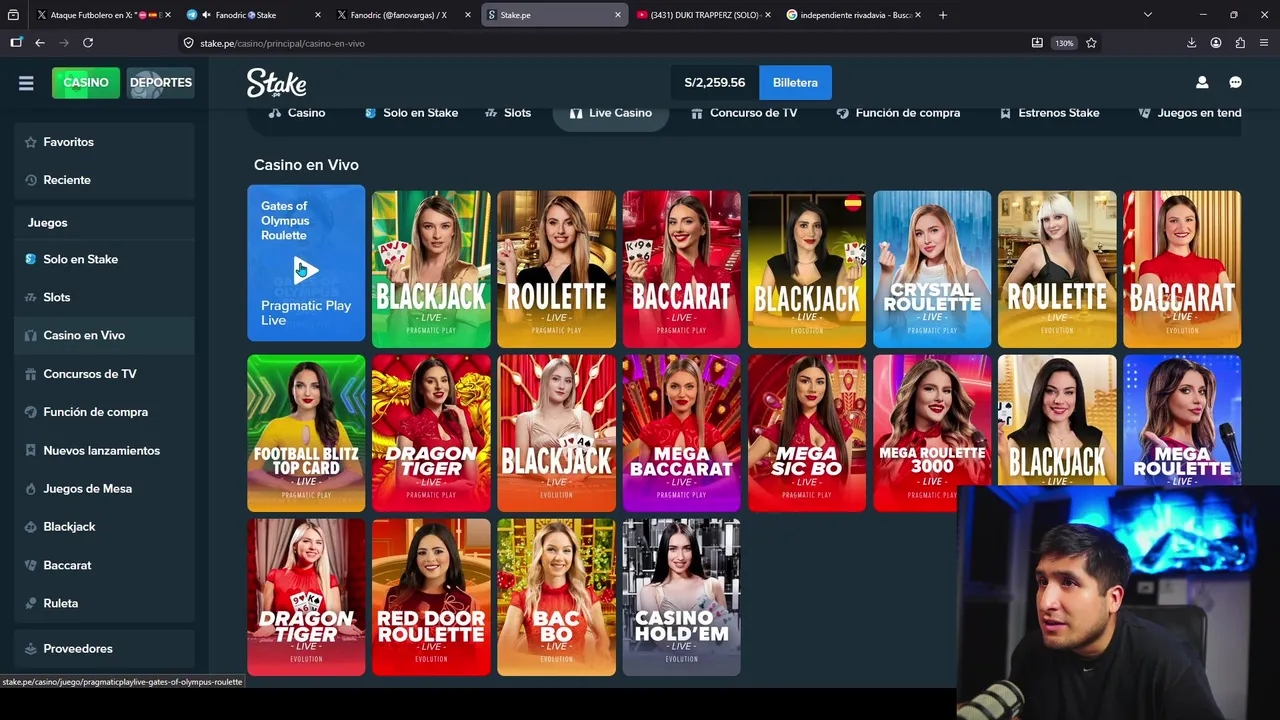
Task: Open the browser downloads icon
Action: click(1191, 43)
